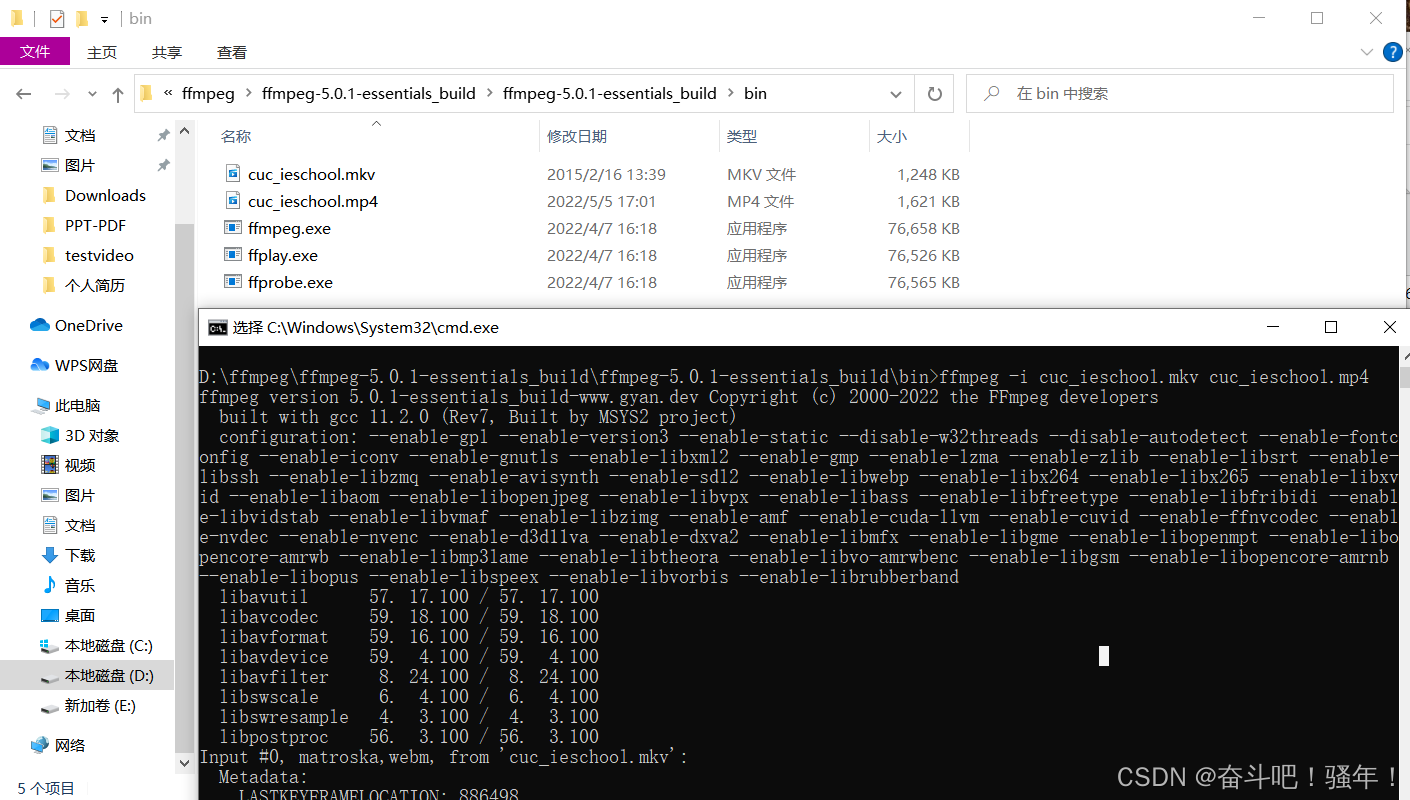This screenshot has width=1410, height=800.
Task: Go up one folder level arrow
Action: tap(118, 94)
